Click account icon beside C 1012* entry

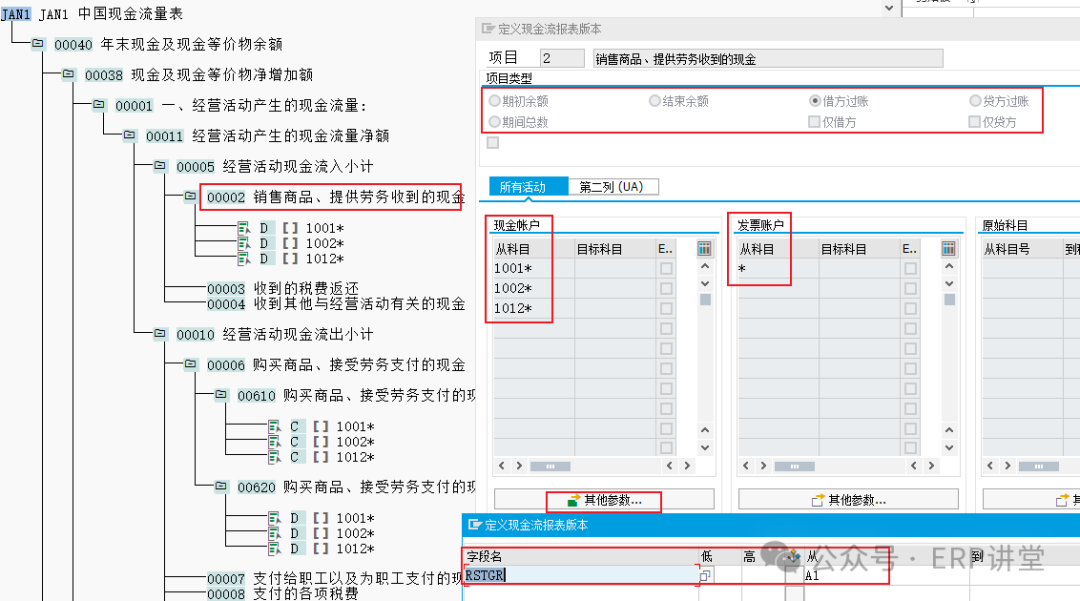click(x=273, y=457)
